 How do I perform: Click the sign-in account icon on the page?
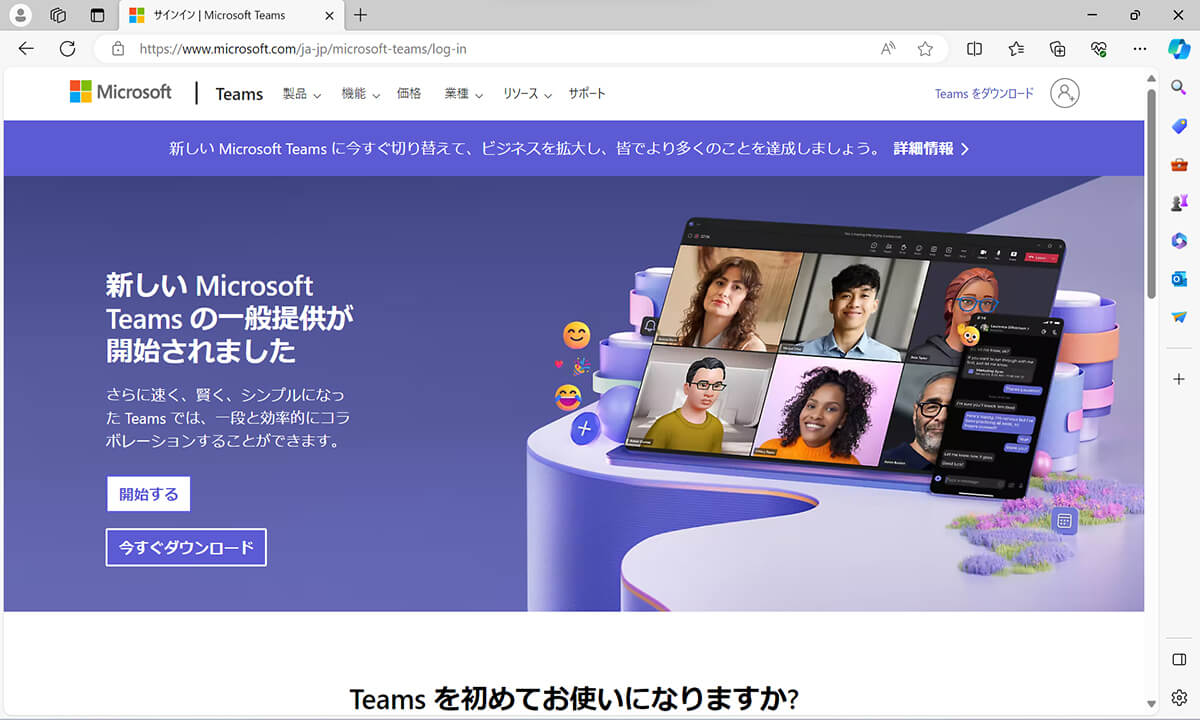(1064, 93)
